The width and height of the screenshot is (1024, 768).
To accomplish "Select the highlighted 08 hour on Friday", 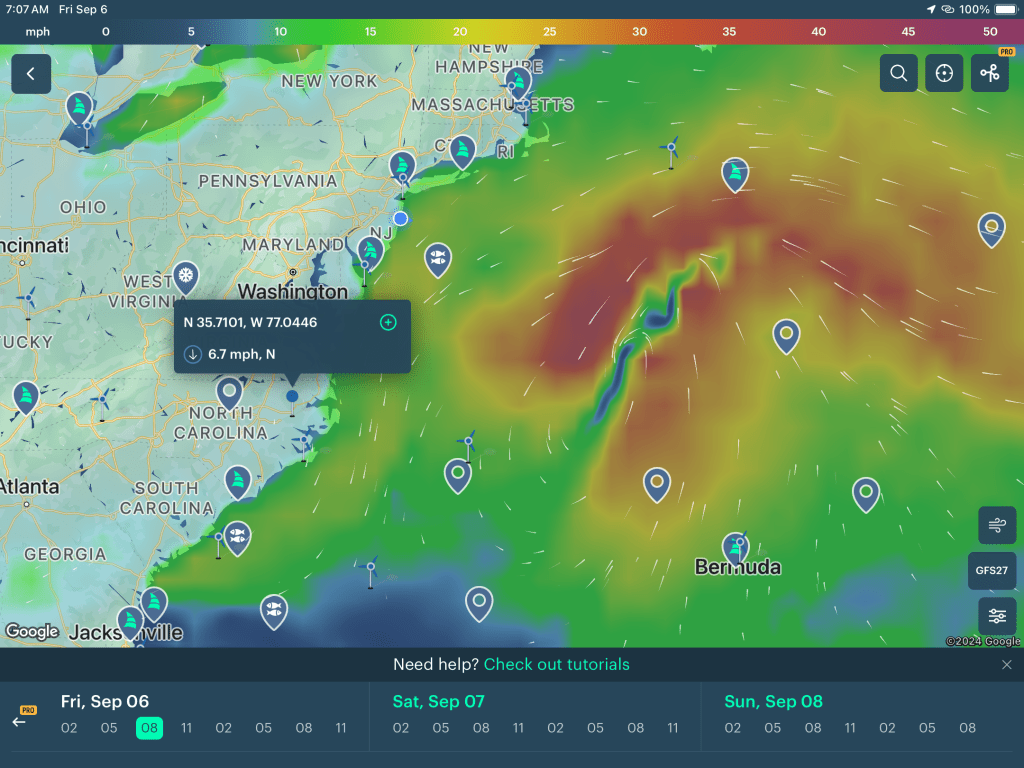I will tap(149, 728).
